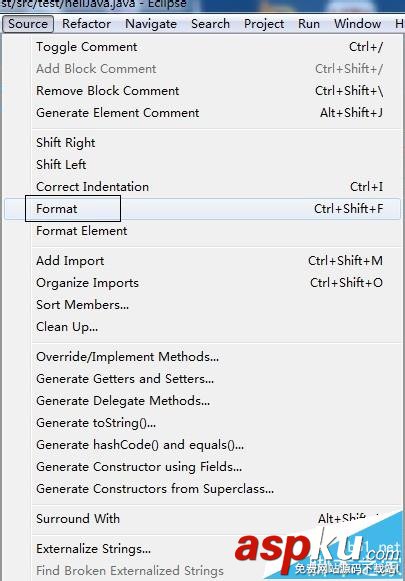Click Shift Right menu entry
Screen dimensions: 405x581
click(203, 143)
